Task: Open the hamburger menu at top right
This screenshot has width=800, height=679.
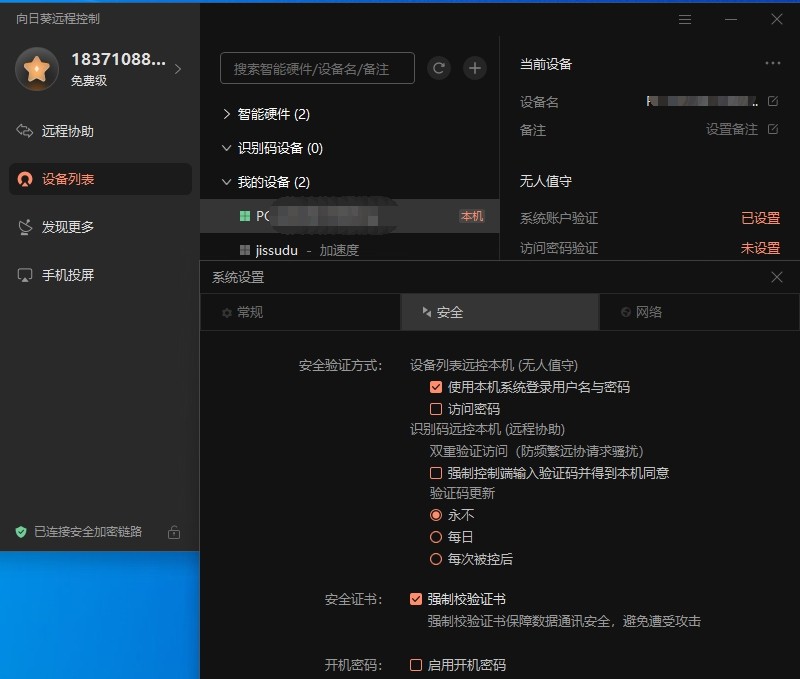Action: pyautogui.click(x=685, y=18)
